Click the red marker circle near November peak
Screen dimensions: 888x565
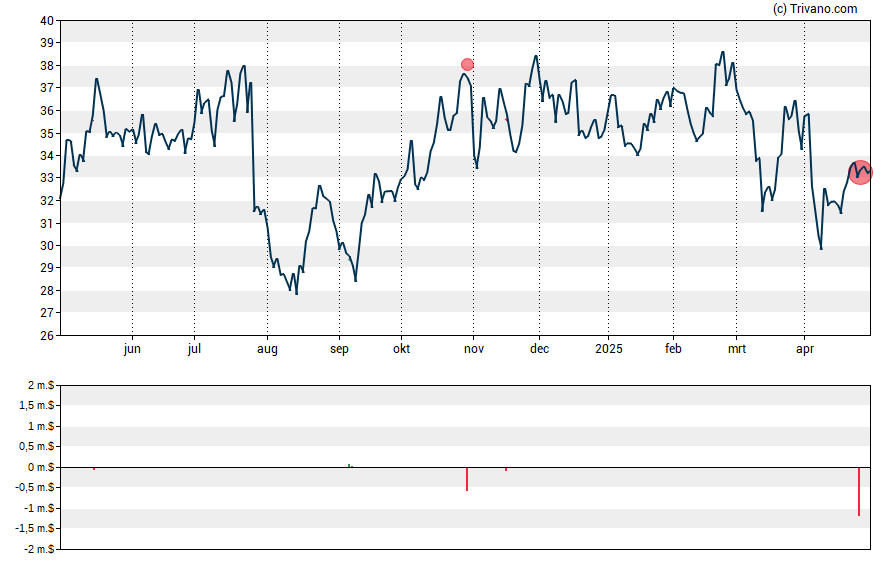(x=467, y=65)
